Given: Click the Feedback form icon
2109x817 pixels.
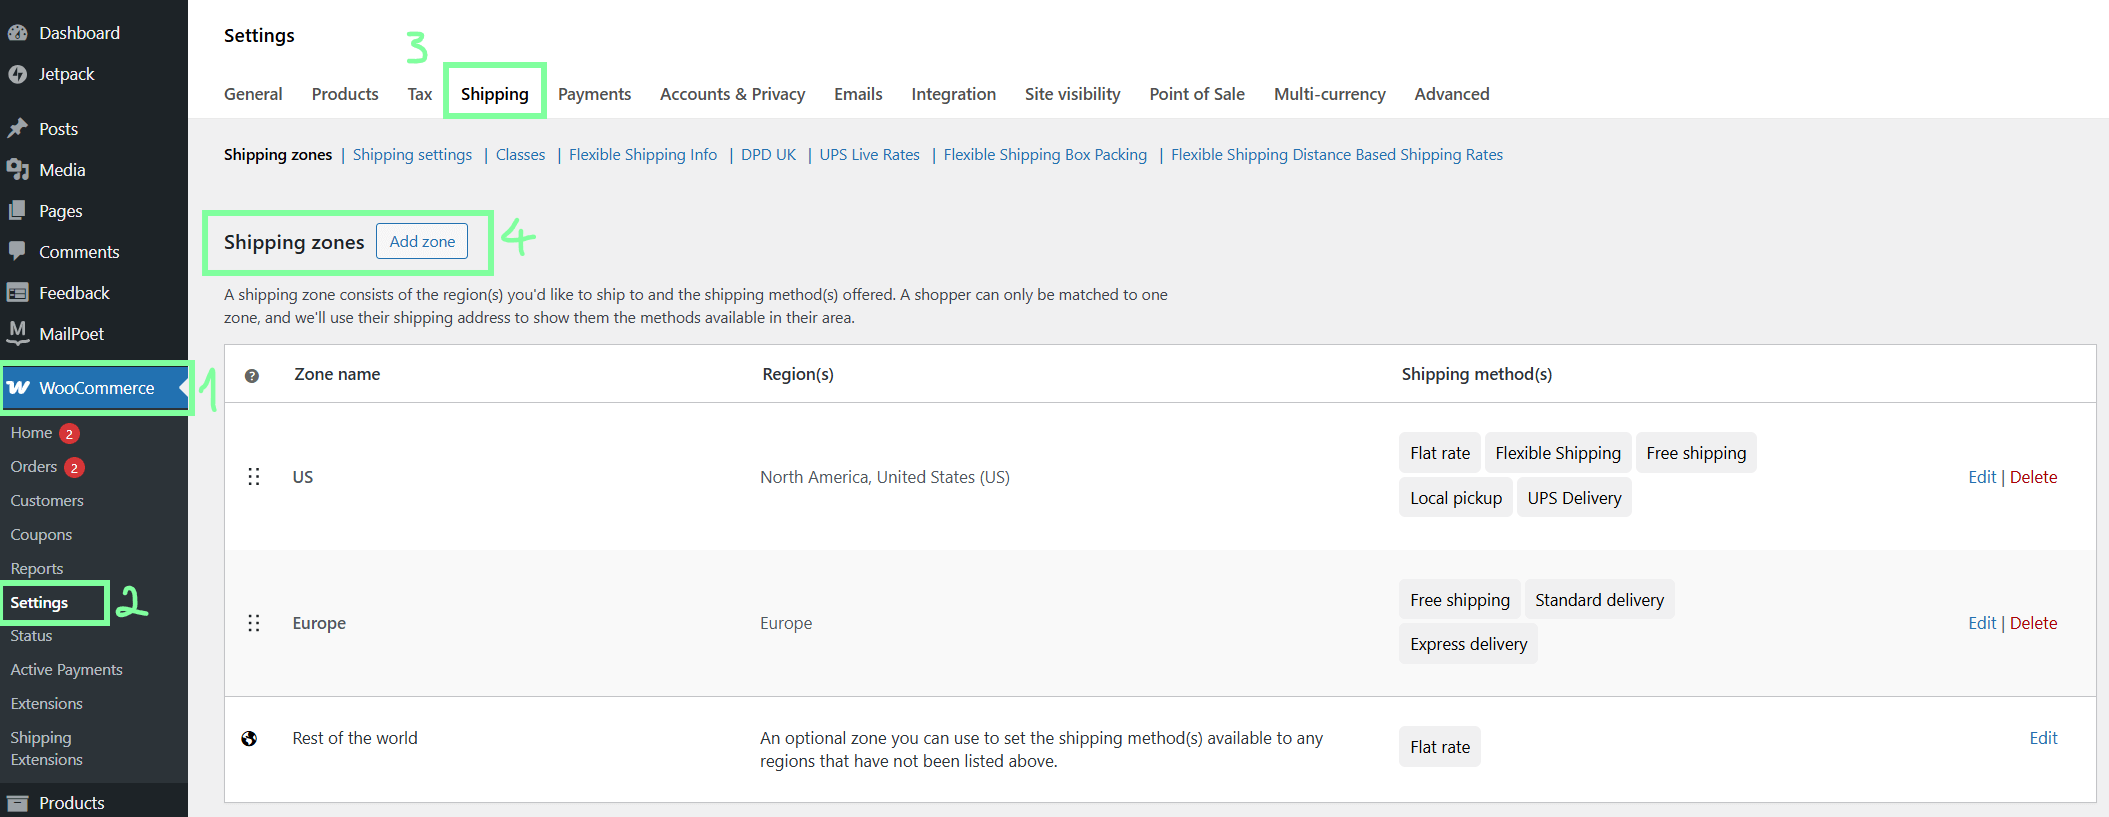Looking at the screenshot, I should click(17, 293).
